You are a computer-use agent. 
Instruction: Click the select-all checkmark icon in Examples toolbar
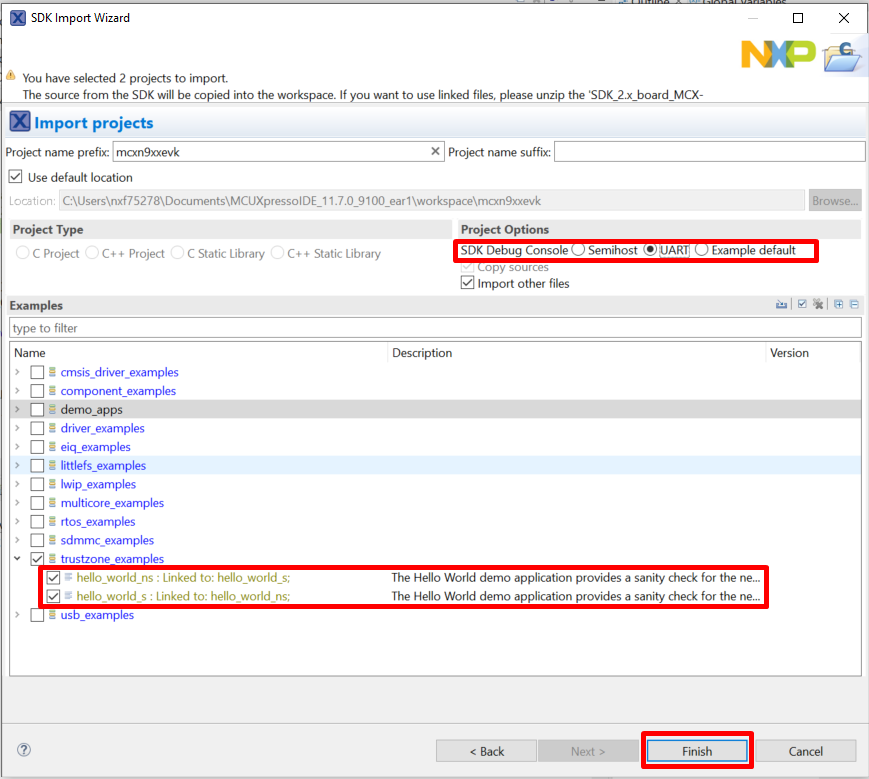coord(801,305)
